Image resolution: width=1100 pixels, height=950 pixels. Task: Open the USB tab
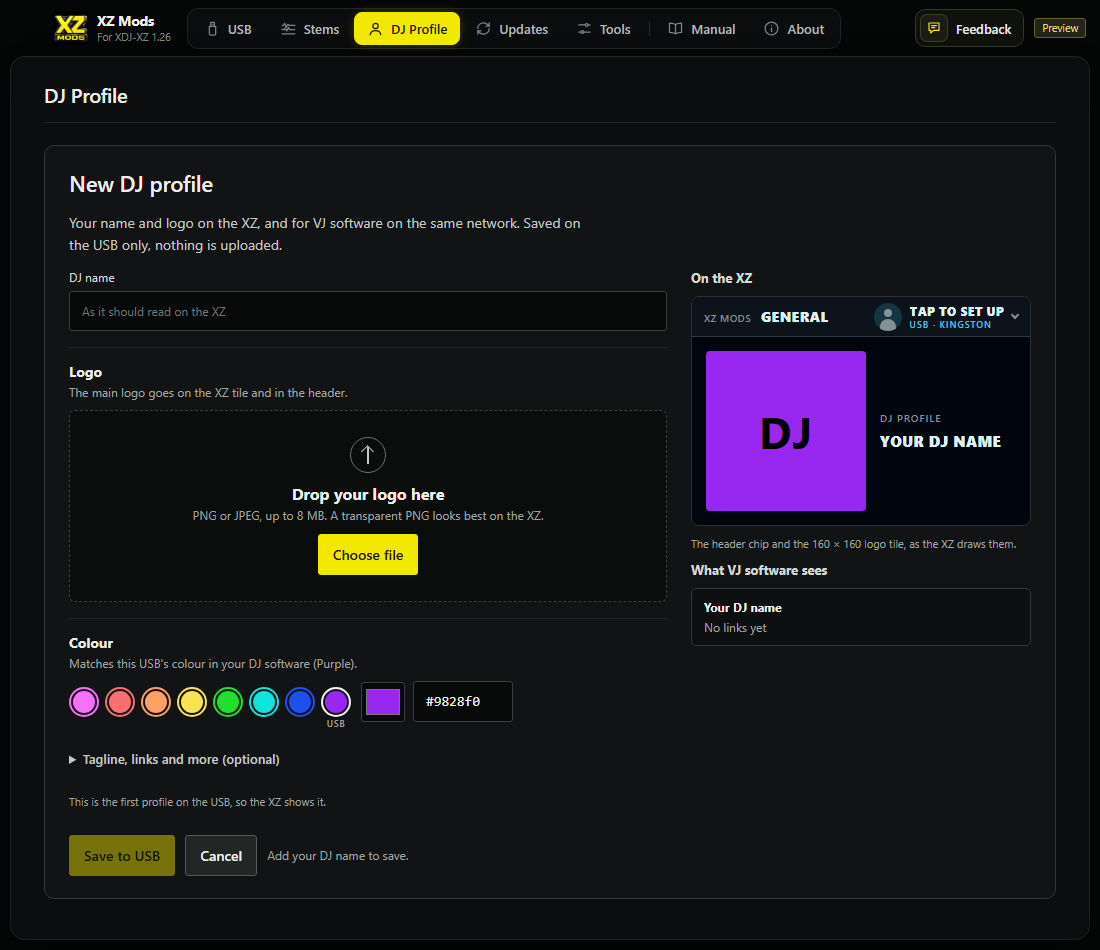pyautogui.click(x=229, y=29)
